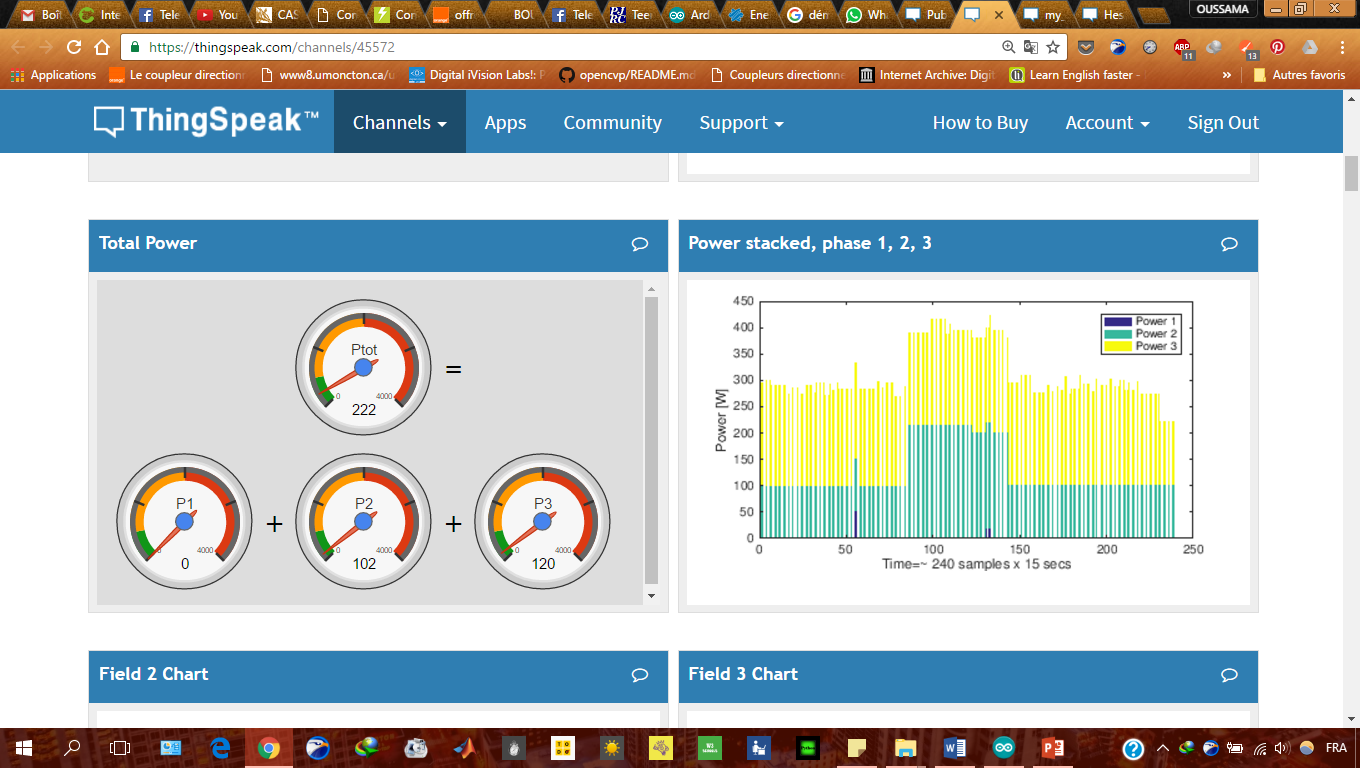1360x768 pixels.
Task: Open the Support dropdown
Action: pos(741,122)
